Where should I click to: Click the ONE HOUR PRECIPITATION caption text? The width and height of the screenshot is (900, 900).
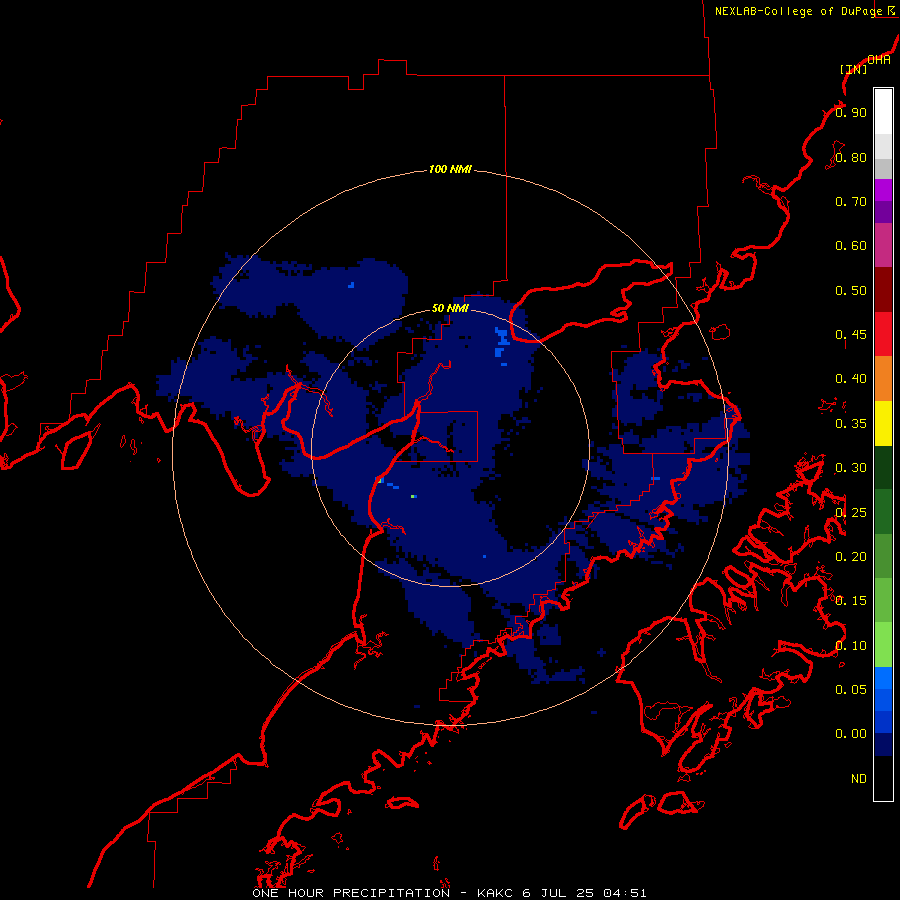pos(351,893)
